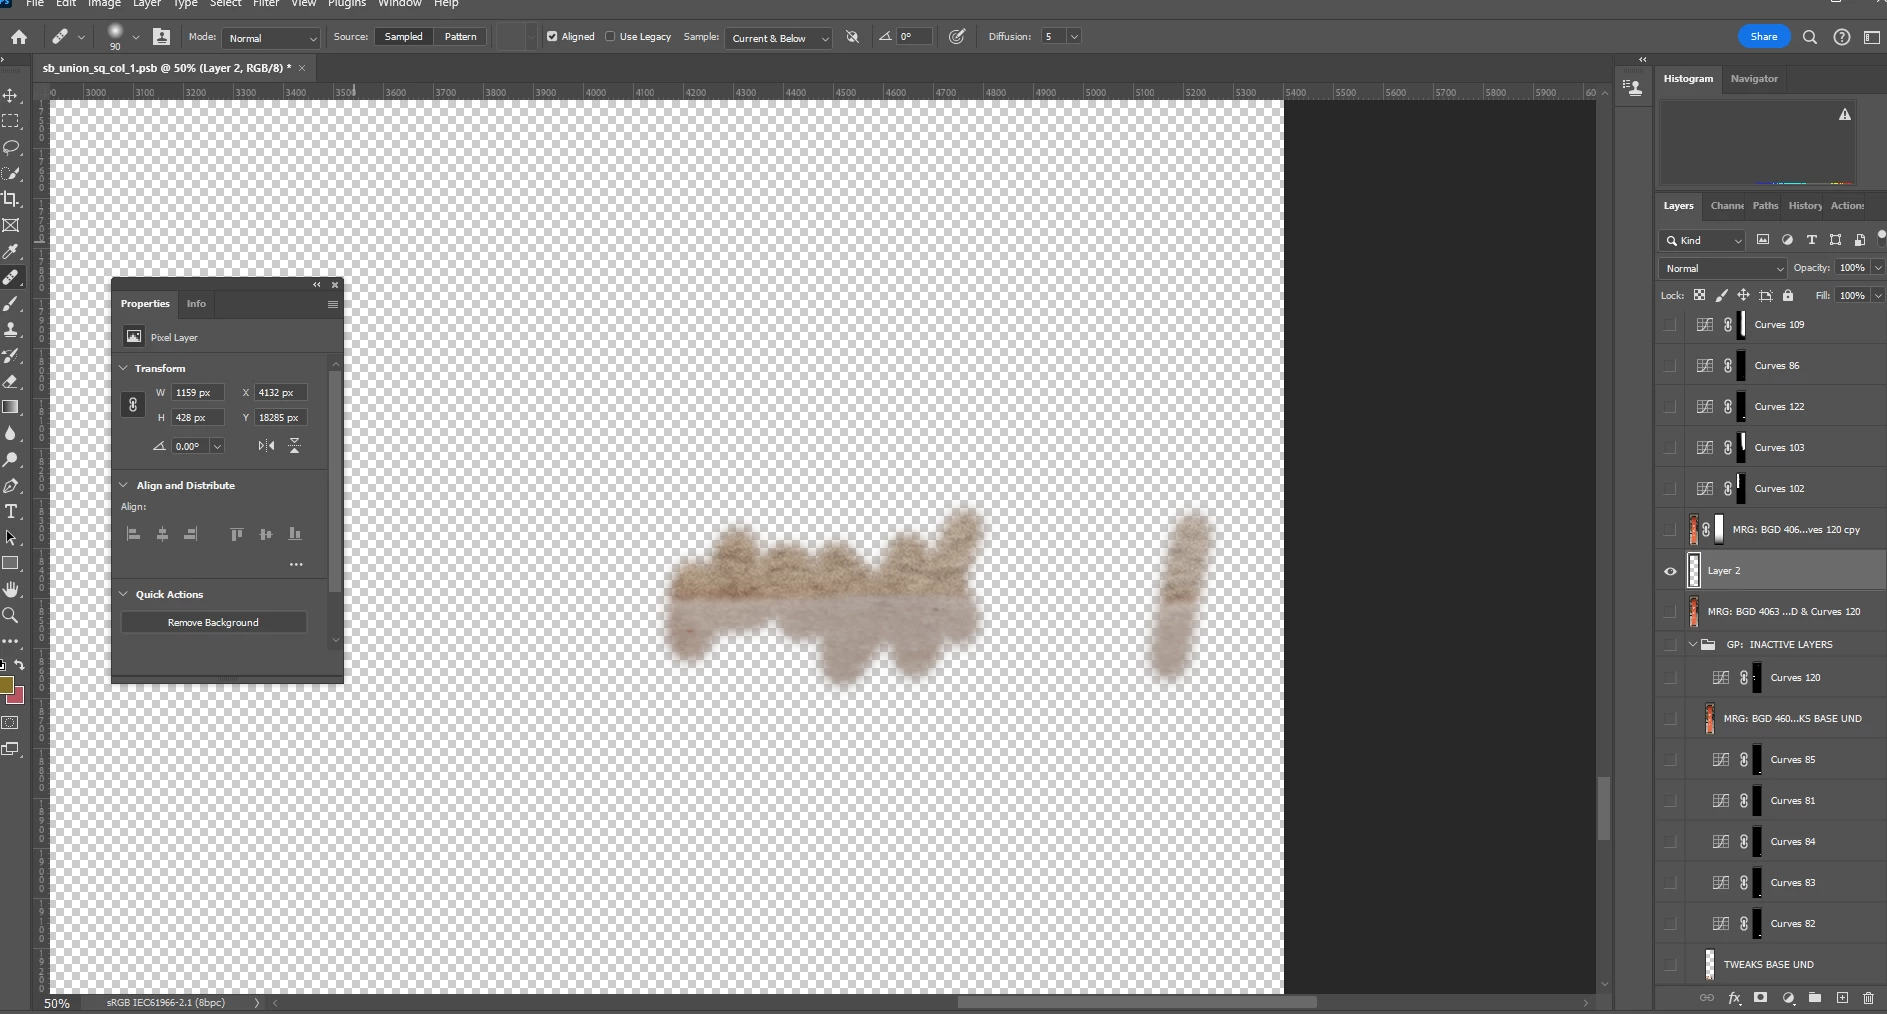Screen dimensions: 1887x1014
Task: Switch to the Navigator tab
Action: (x=1754, y=79)
